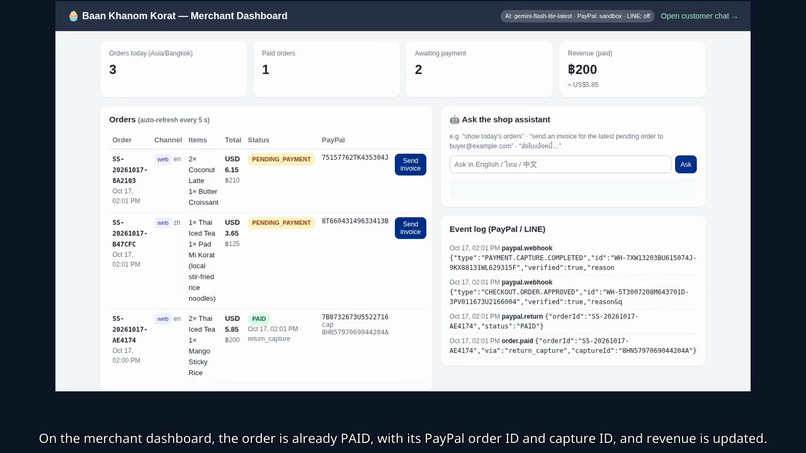Open customer chat link
The image size is (806, 453).
point(699,16)
